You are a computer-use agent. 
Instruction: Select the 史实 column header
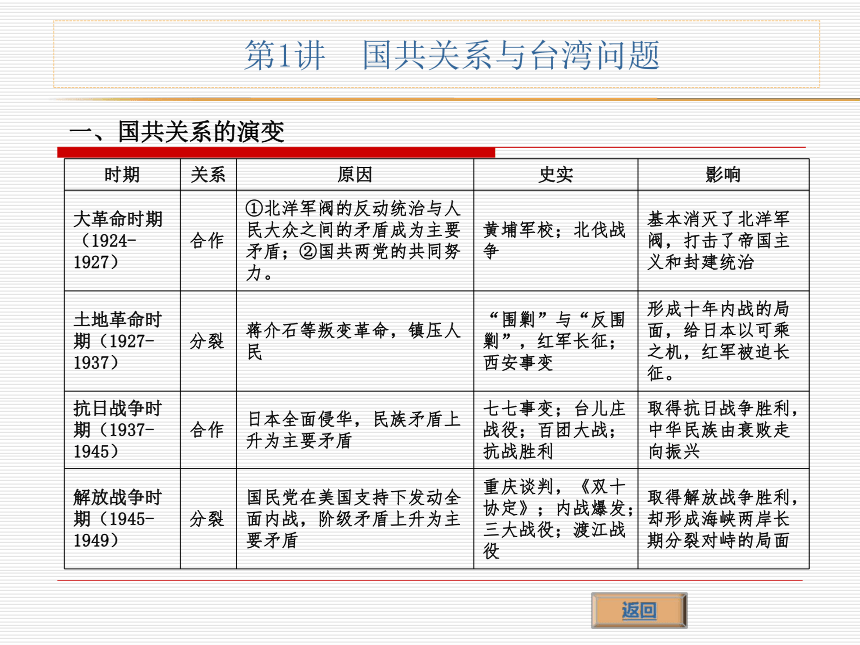[x=556, y=174]
